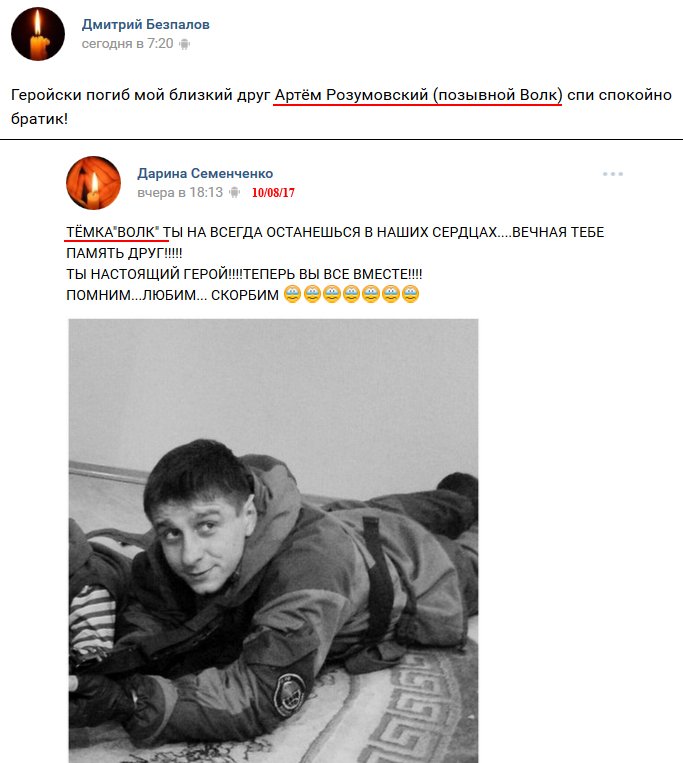Open Дмитрий Безпалов's candle avatar
The image size is (683, 763).
[x=38, y=34]
